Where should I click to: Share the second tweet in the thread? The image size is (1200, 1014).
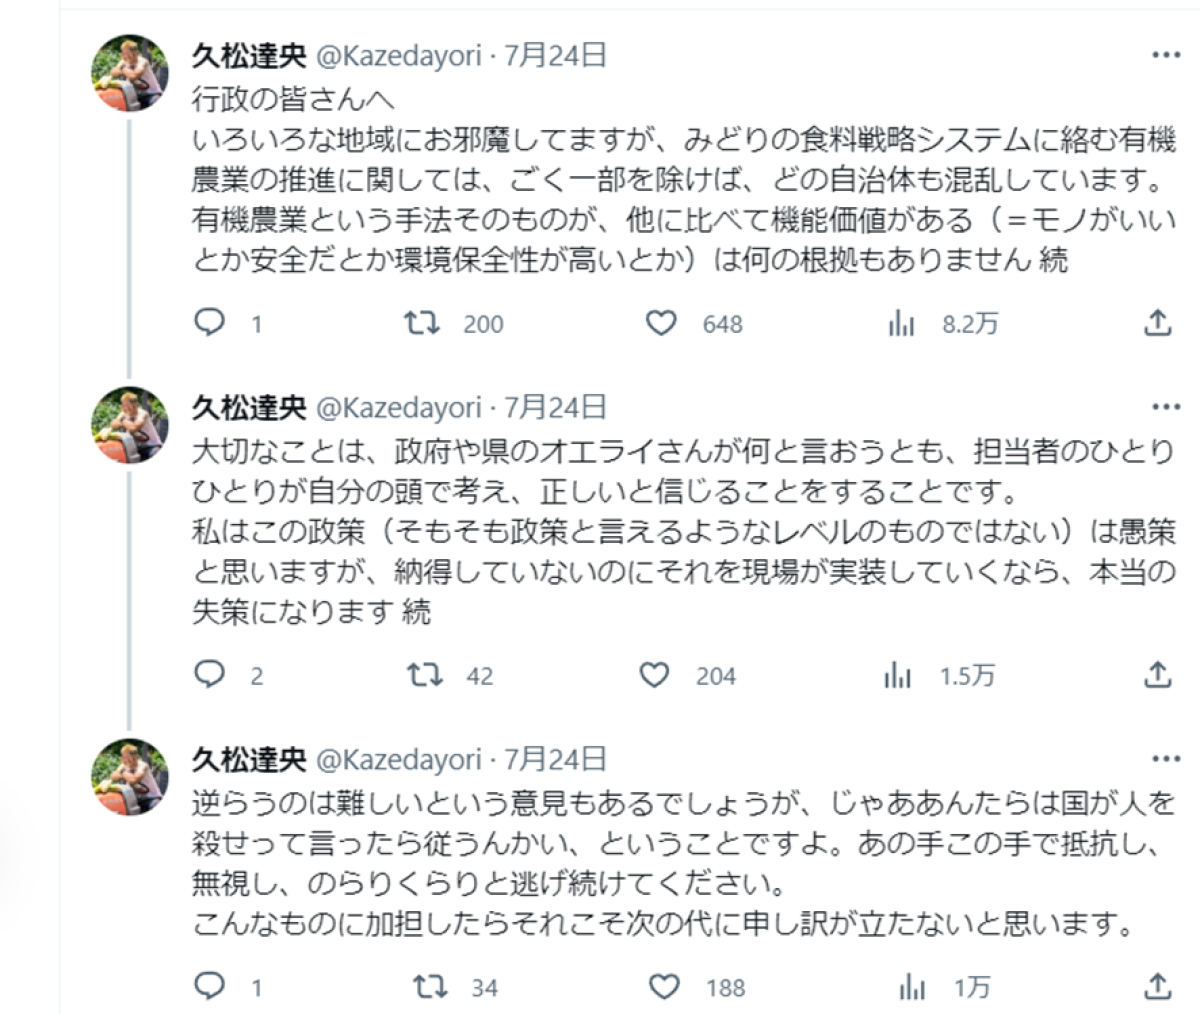[x=1156, y=675]
